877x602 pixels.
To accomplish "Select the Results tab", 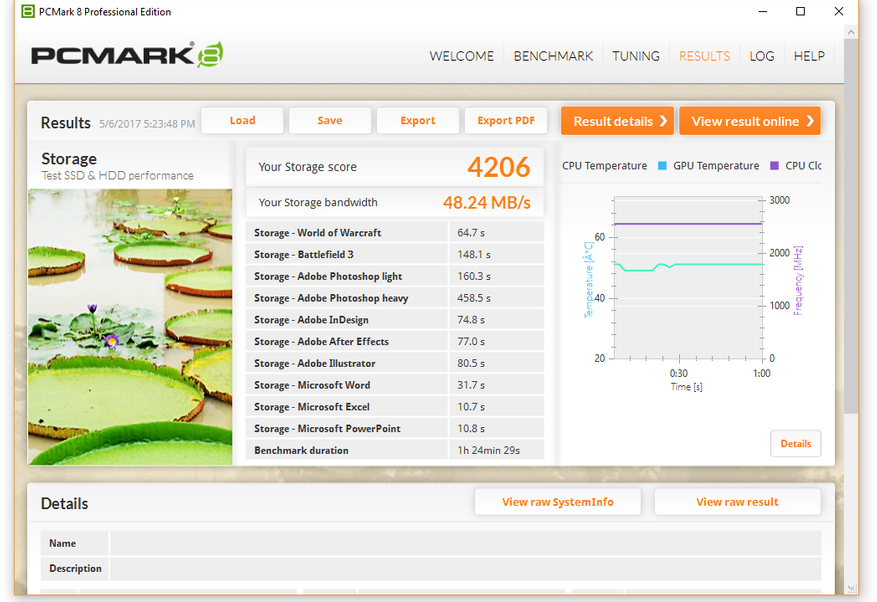I will click(x=704, y=56).
